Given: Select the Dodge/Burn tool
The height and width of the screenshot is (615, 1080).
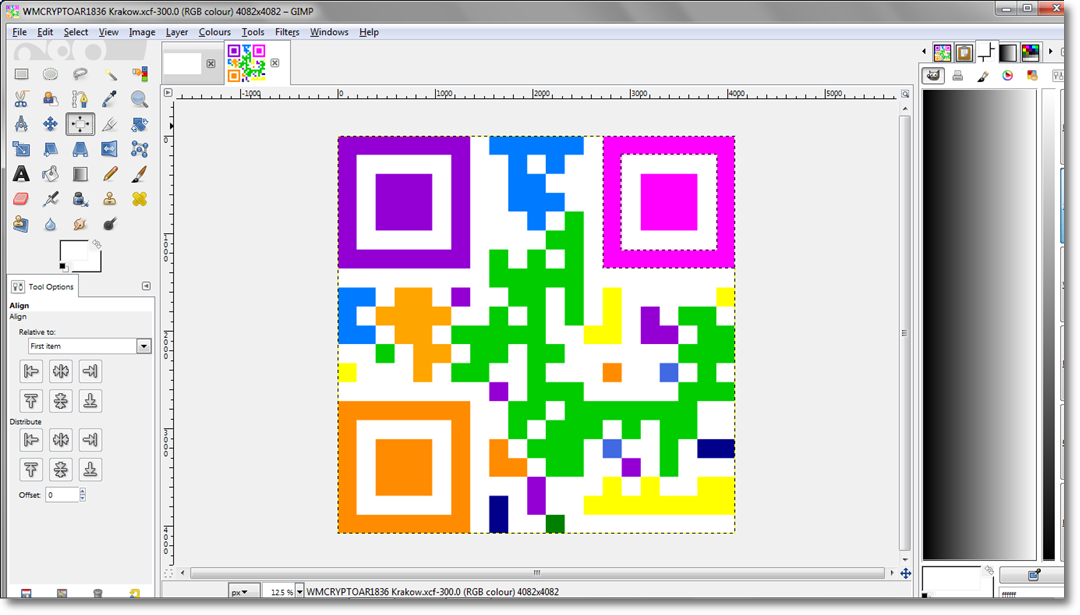Looking at the screenshot, I should pyautogui.click(x=110, y=224).
